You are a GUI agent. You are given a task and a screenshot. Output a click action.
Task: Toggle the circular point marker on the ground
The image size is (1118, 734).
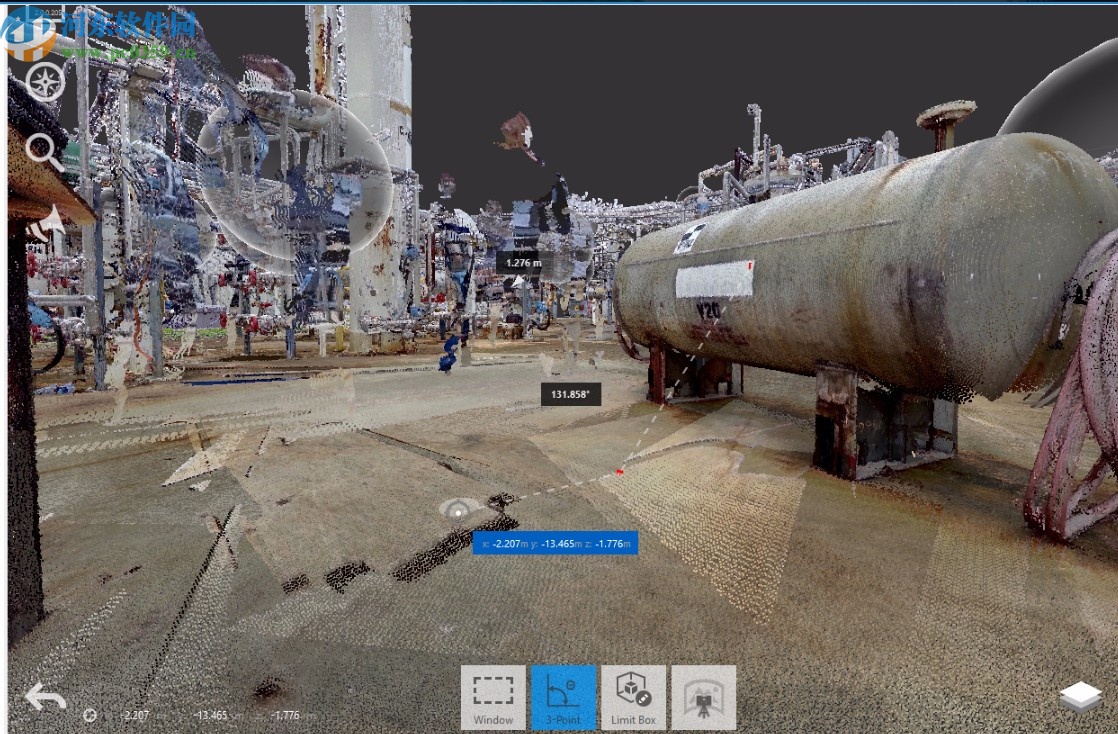coord(459,512)
